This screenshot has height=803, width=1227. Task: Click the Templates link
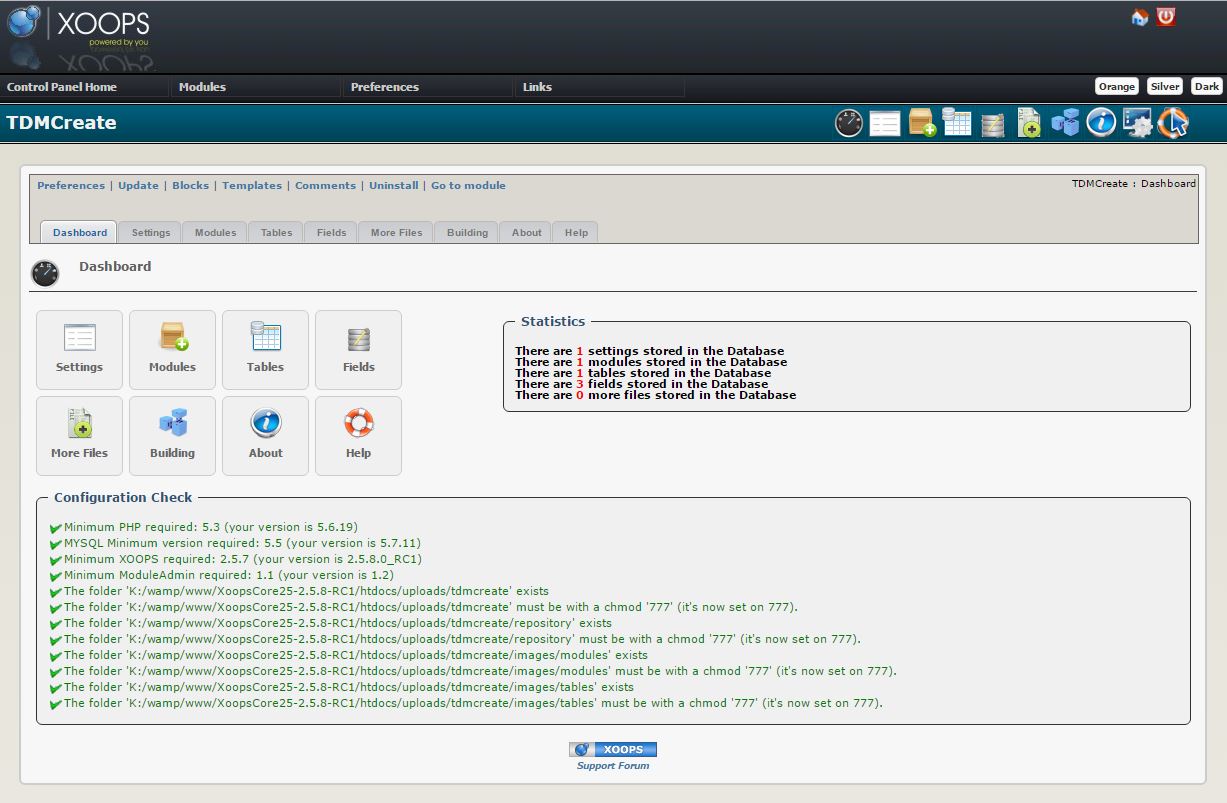click(x=252, y=185)
